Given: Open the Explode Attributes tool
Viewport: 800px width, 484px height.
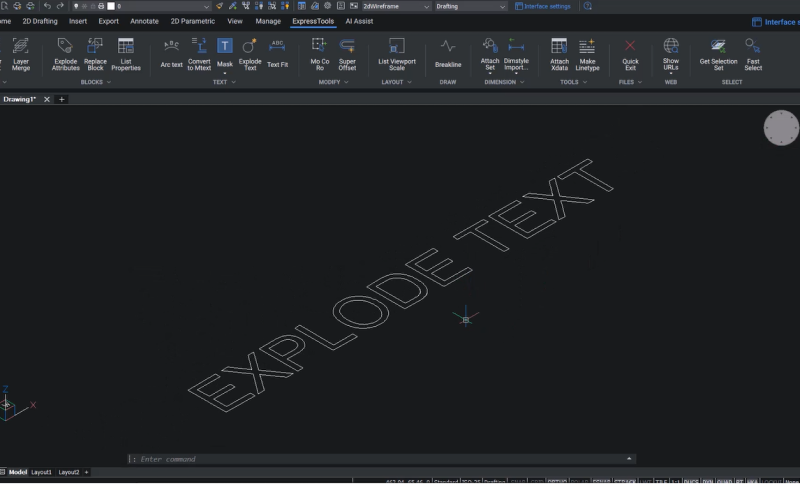Looking at the screenshot, I should (x=65, y=54).
